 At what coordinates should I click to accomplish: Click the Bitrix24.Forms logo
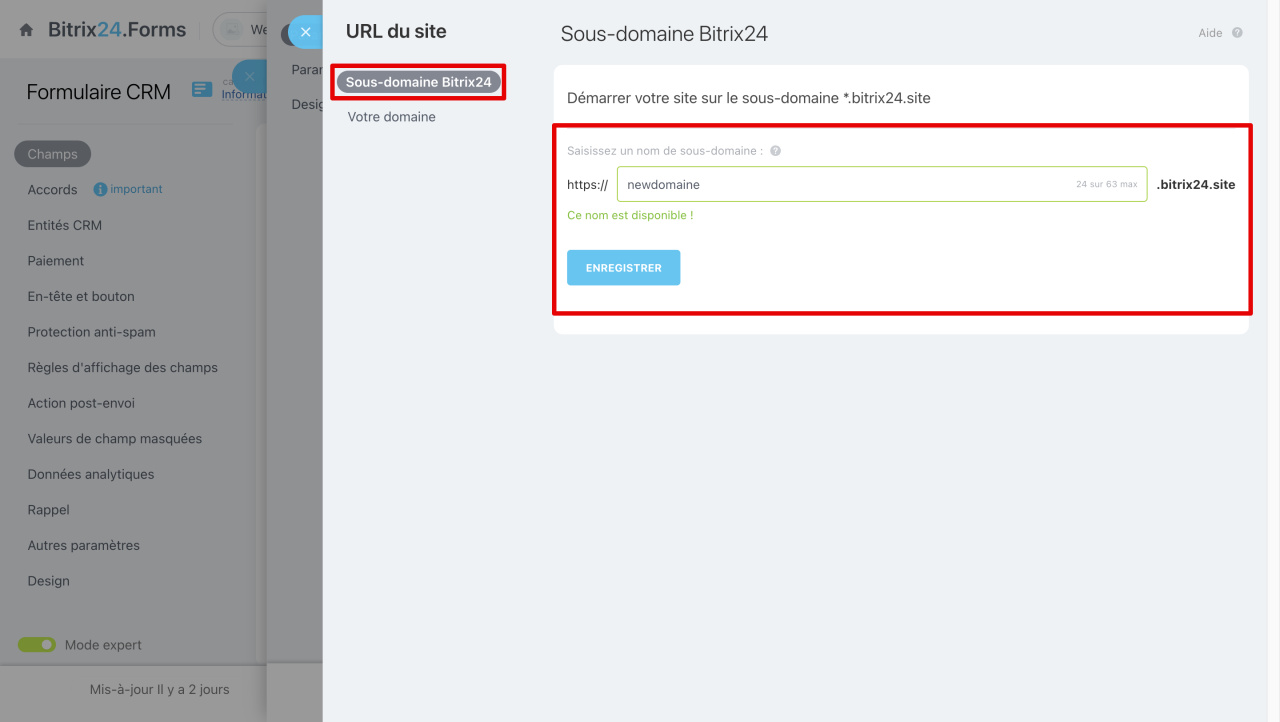[117, 30]
